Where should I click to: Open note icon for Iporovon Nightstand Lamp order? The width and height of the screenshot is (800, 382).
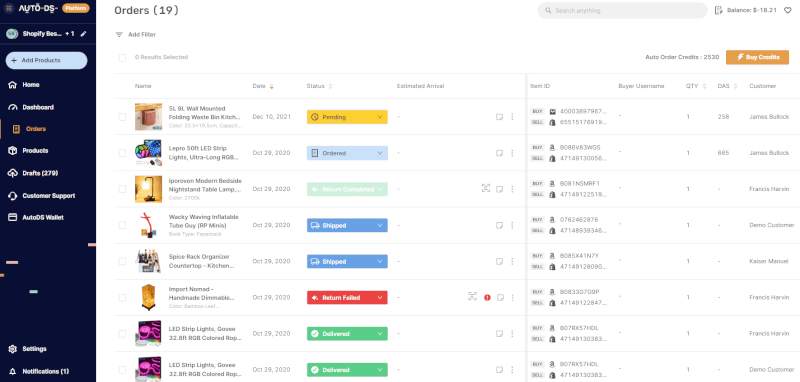click(x=499, y=189)
